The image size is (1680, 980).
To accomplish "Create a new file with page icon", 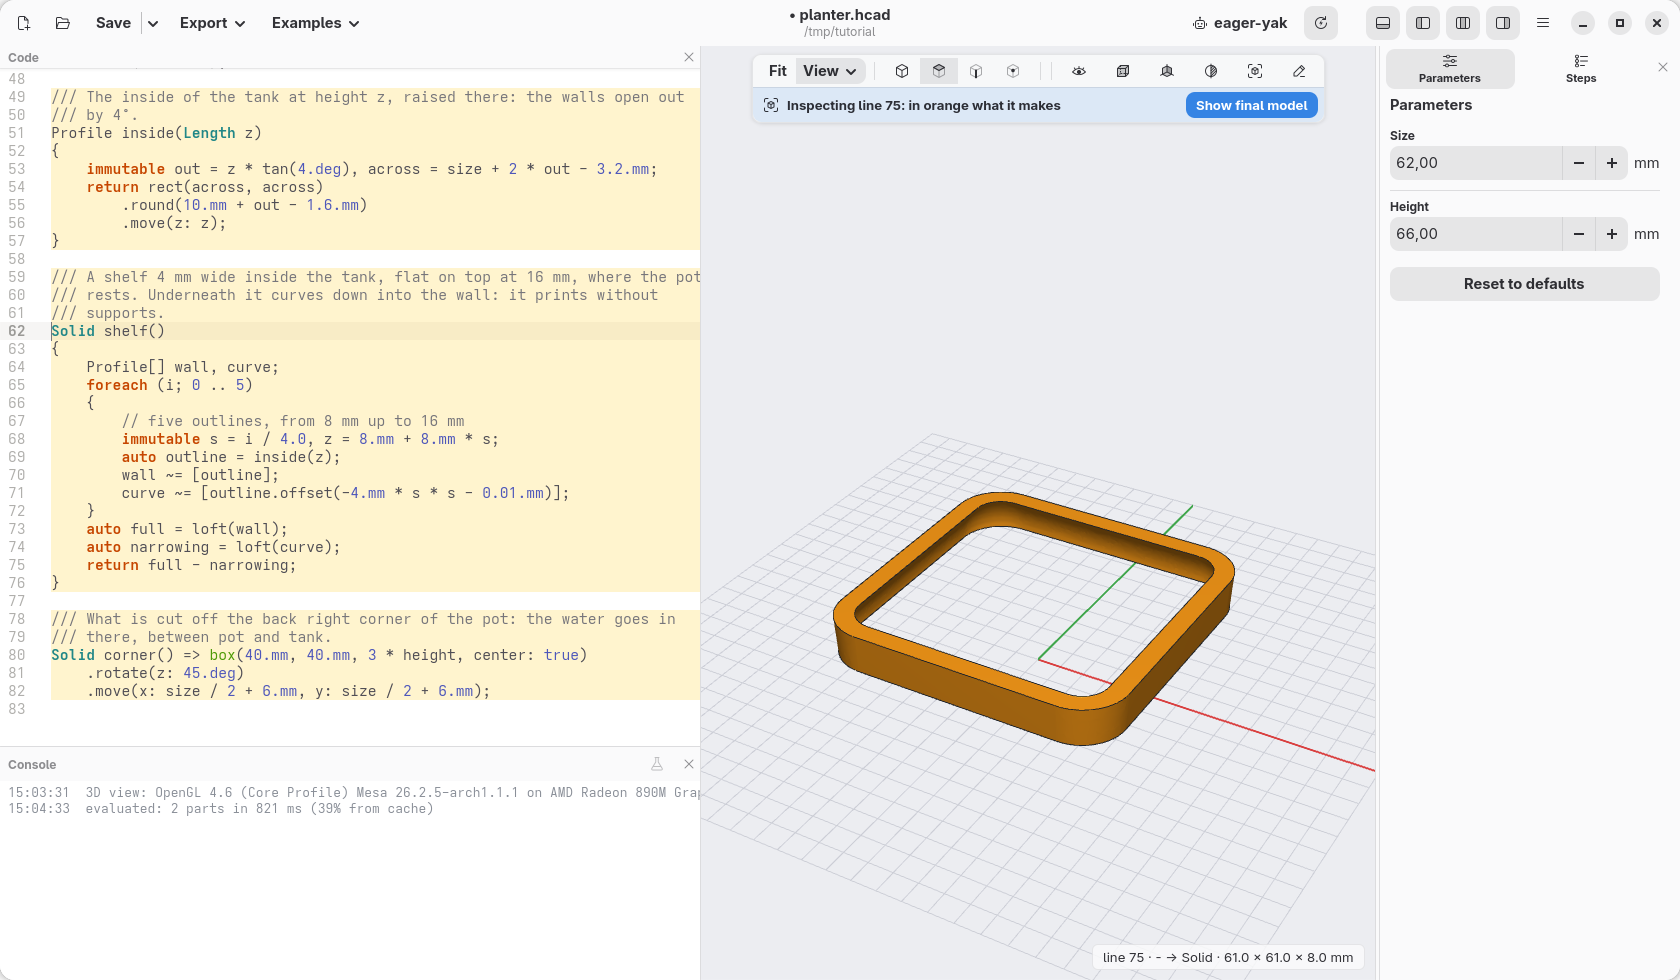I will point(24,23).
